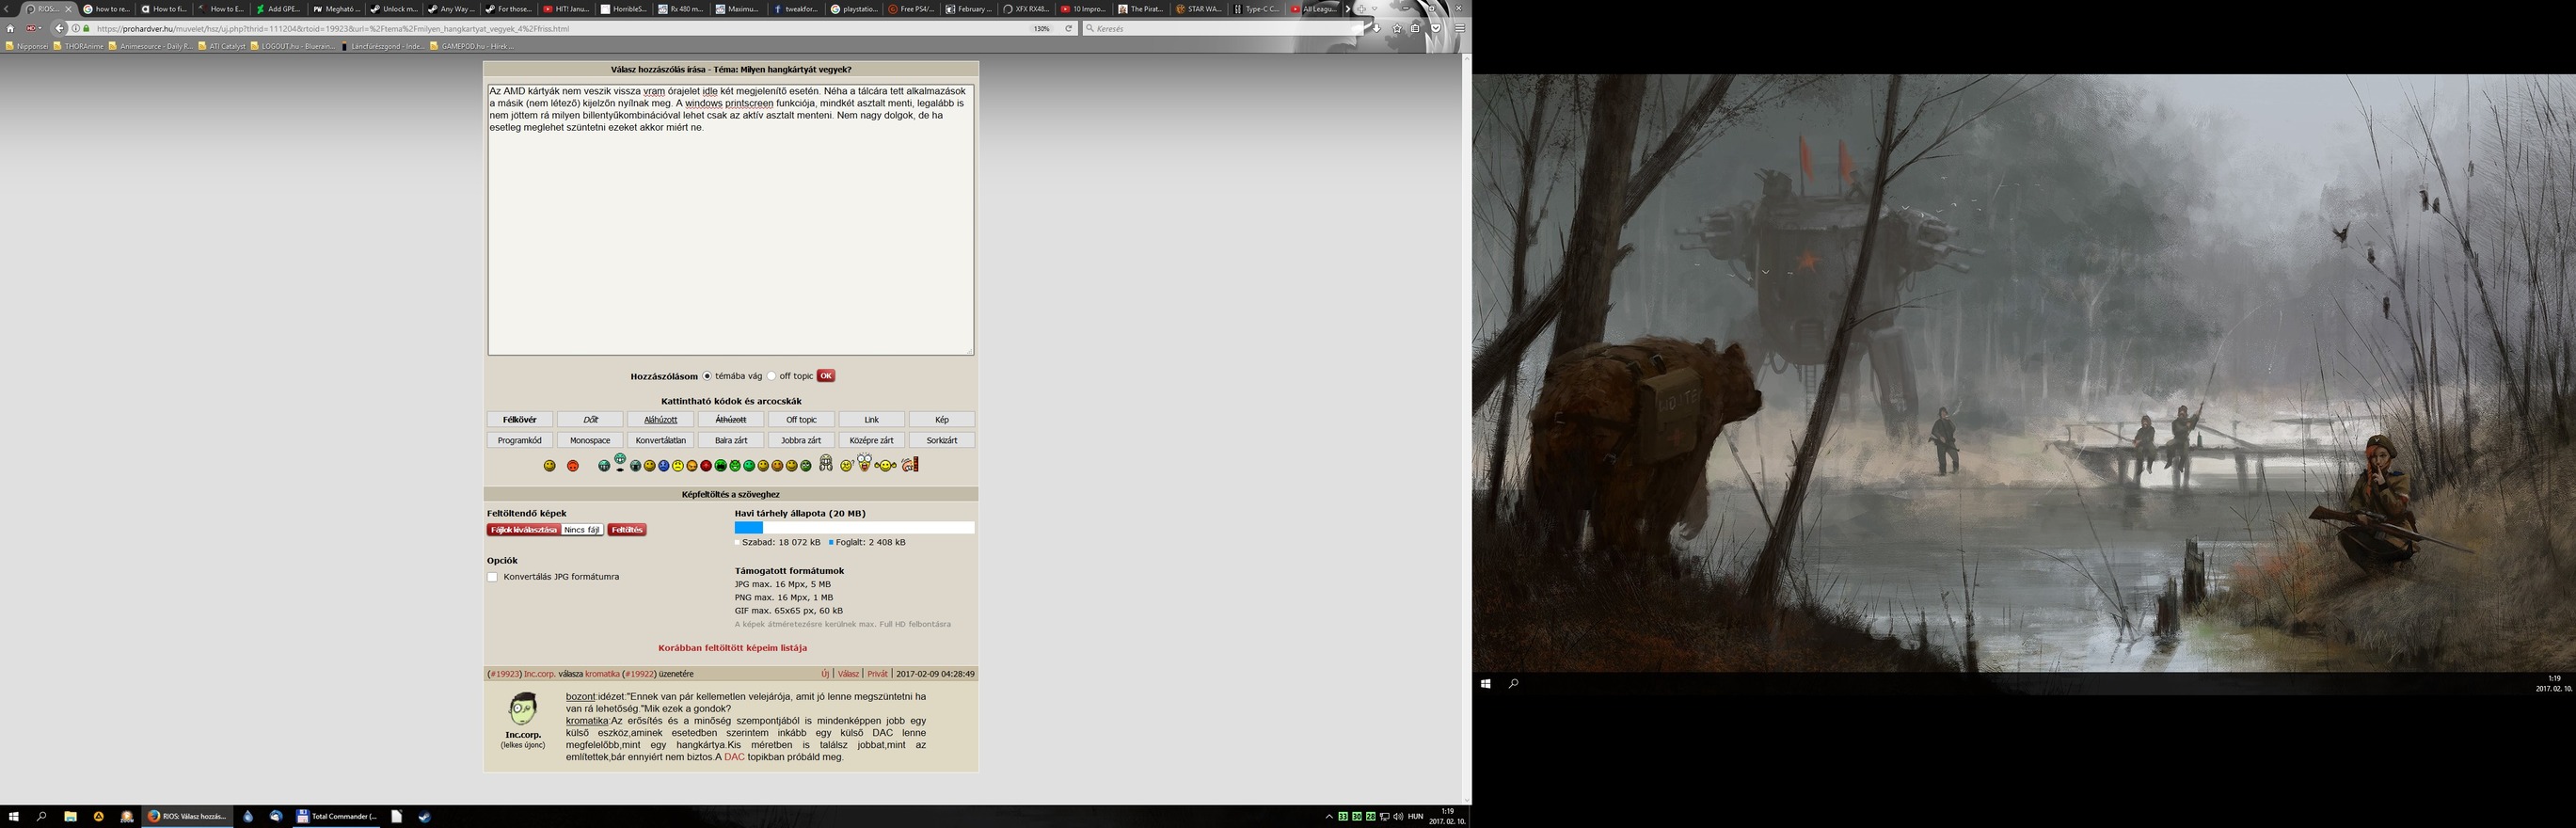Bookmark this page with the star icon

pyautogui.click(x=1398, y=28)
